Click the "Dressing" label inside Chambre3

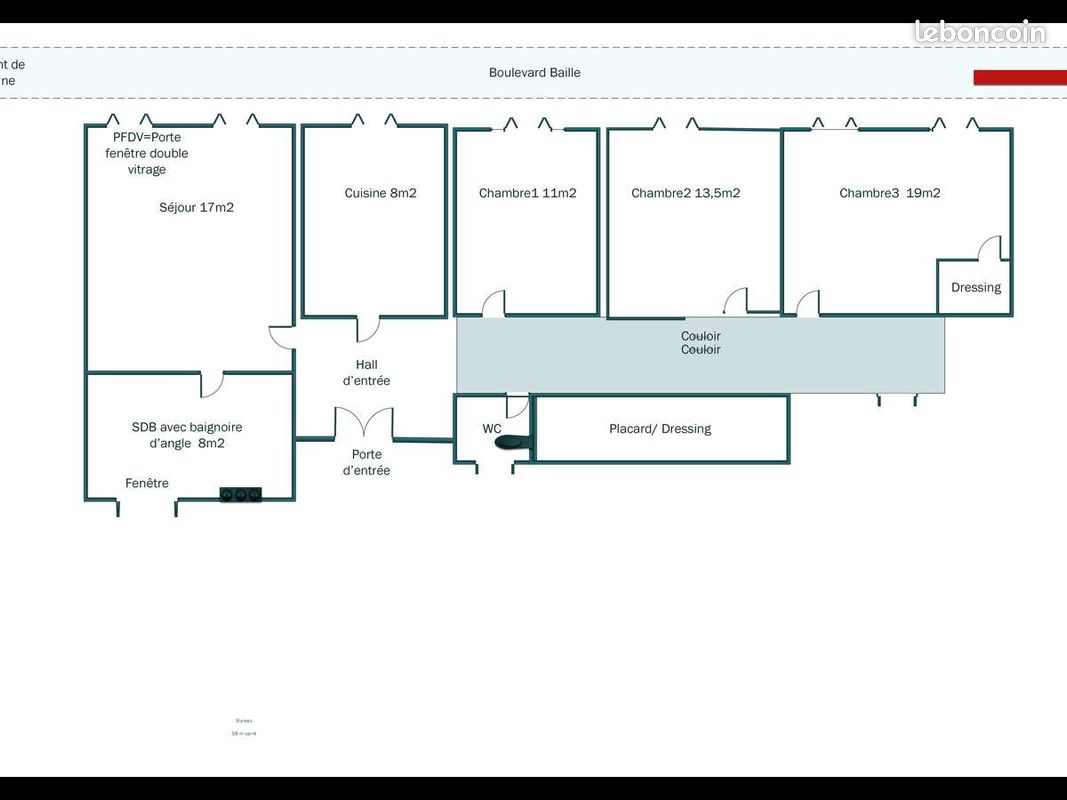(x=976, y=288)
